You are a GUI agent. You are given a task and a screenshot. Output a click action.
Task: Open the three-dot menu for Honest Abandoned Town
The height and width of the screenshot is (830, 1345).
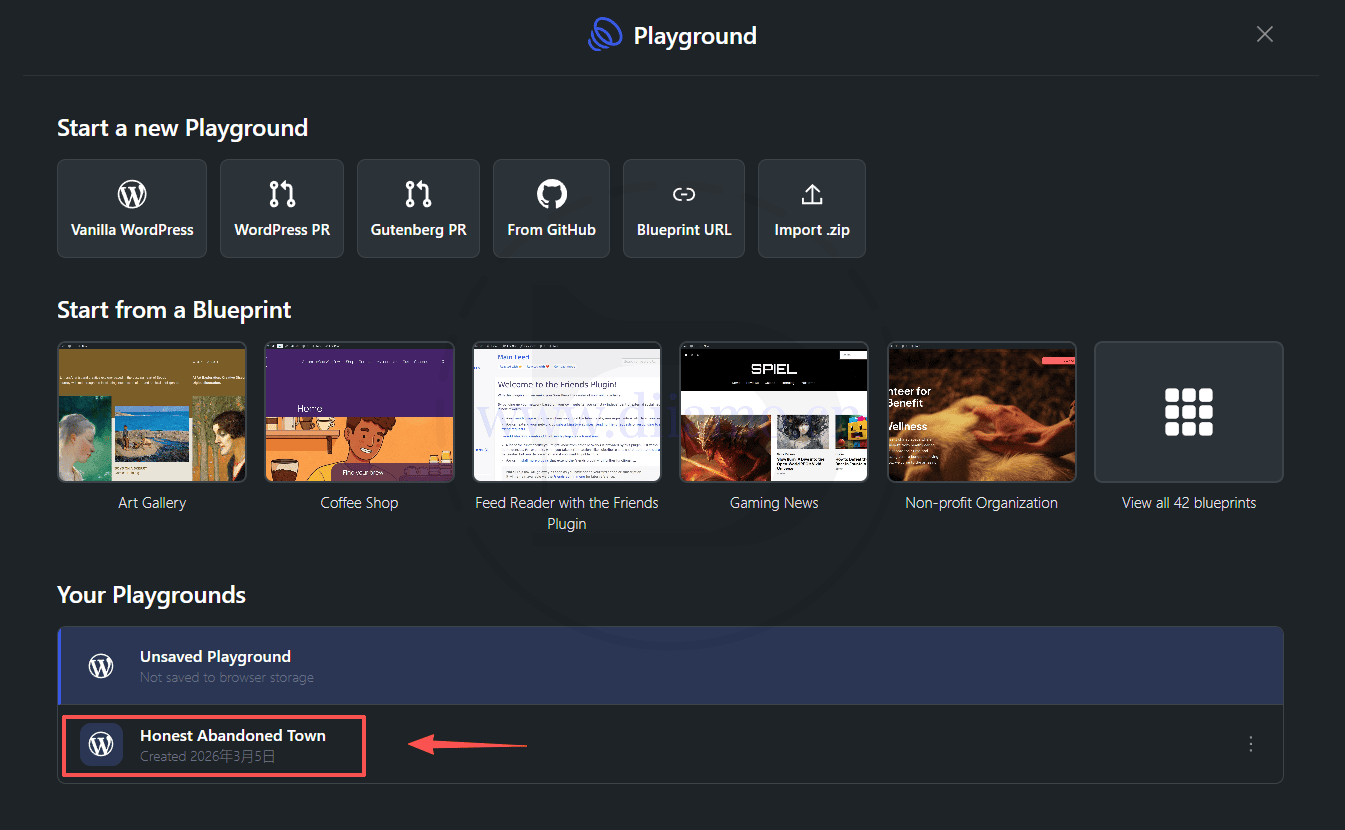pos(1250,744)
